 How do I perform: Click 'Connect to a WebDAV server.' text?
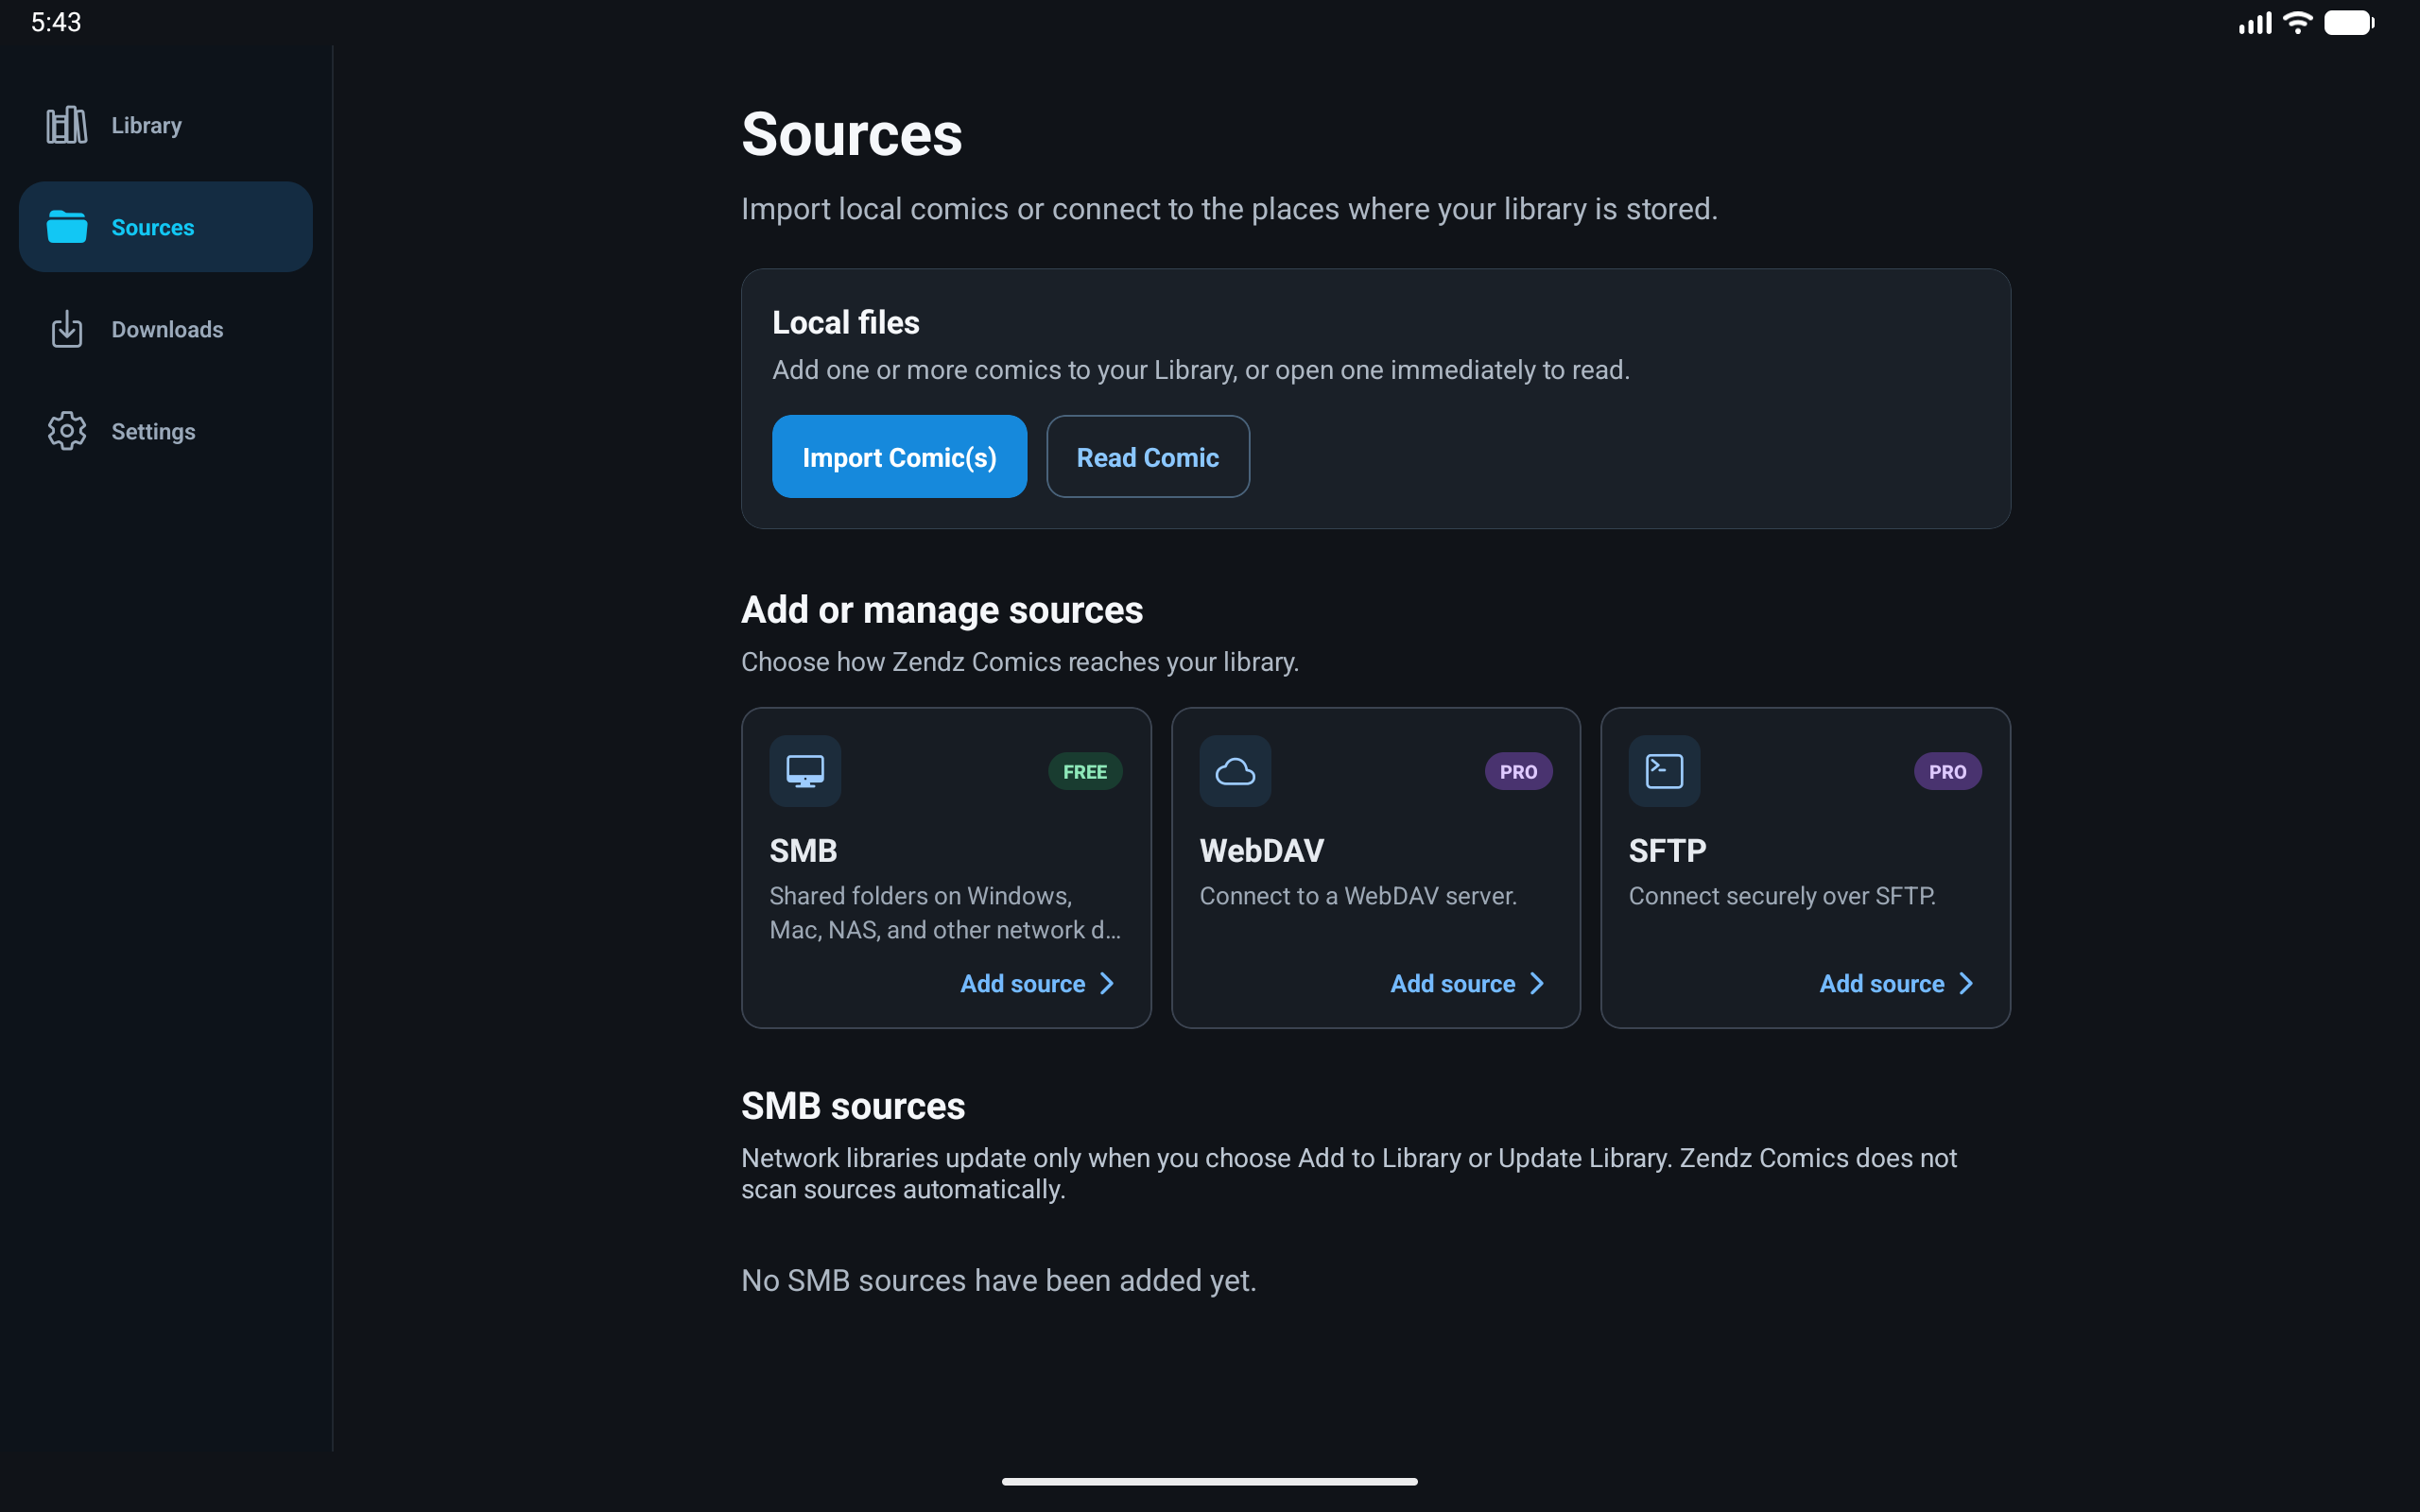1358,896
